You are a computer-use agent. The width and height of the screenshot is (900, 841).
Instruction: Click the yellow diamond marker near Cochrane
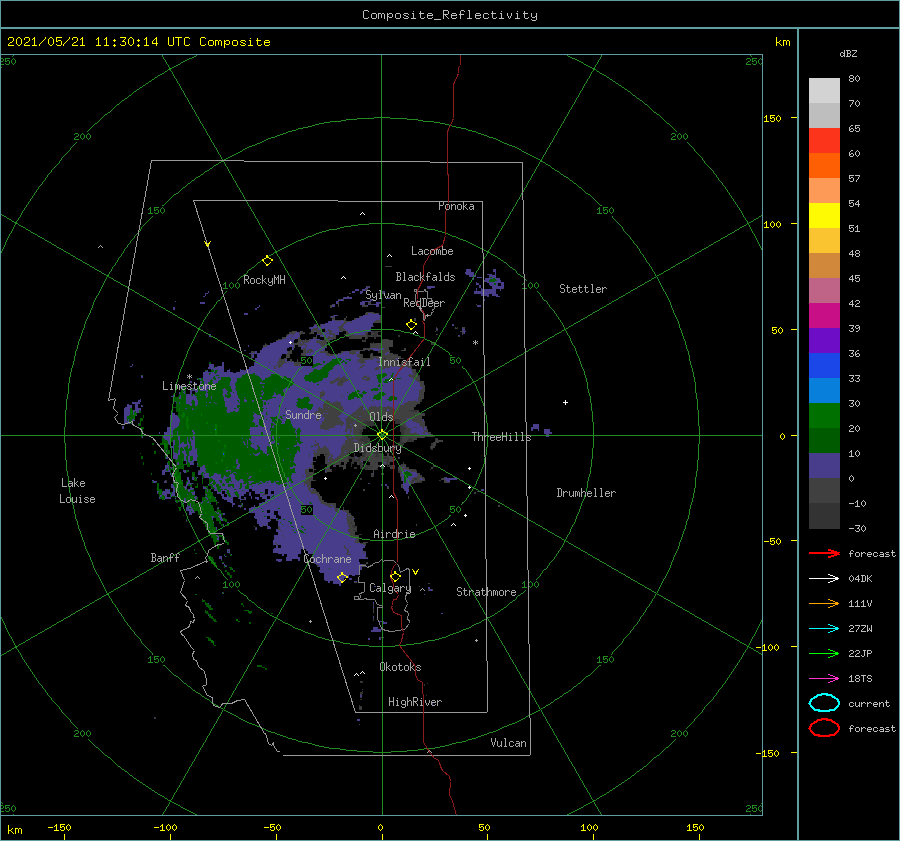(342, 577)
